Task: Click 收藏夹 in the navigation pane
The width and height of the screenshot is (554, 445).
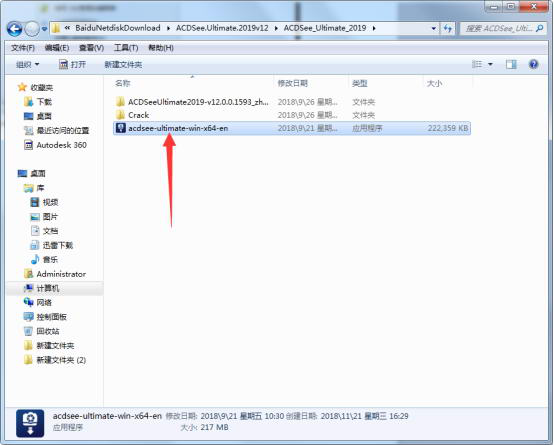Action: [42, 87]
